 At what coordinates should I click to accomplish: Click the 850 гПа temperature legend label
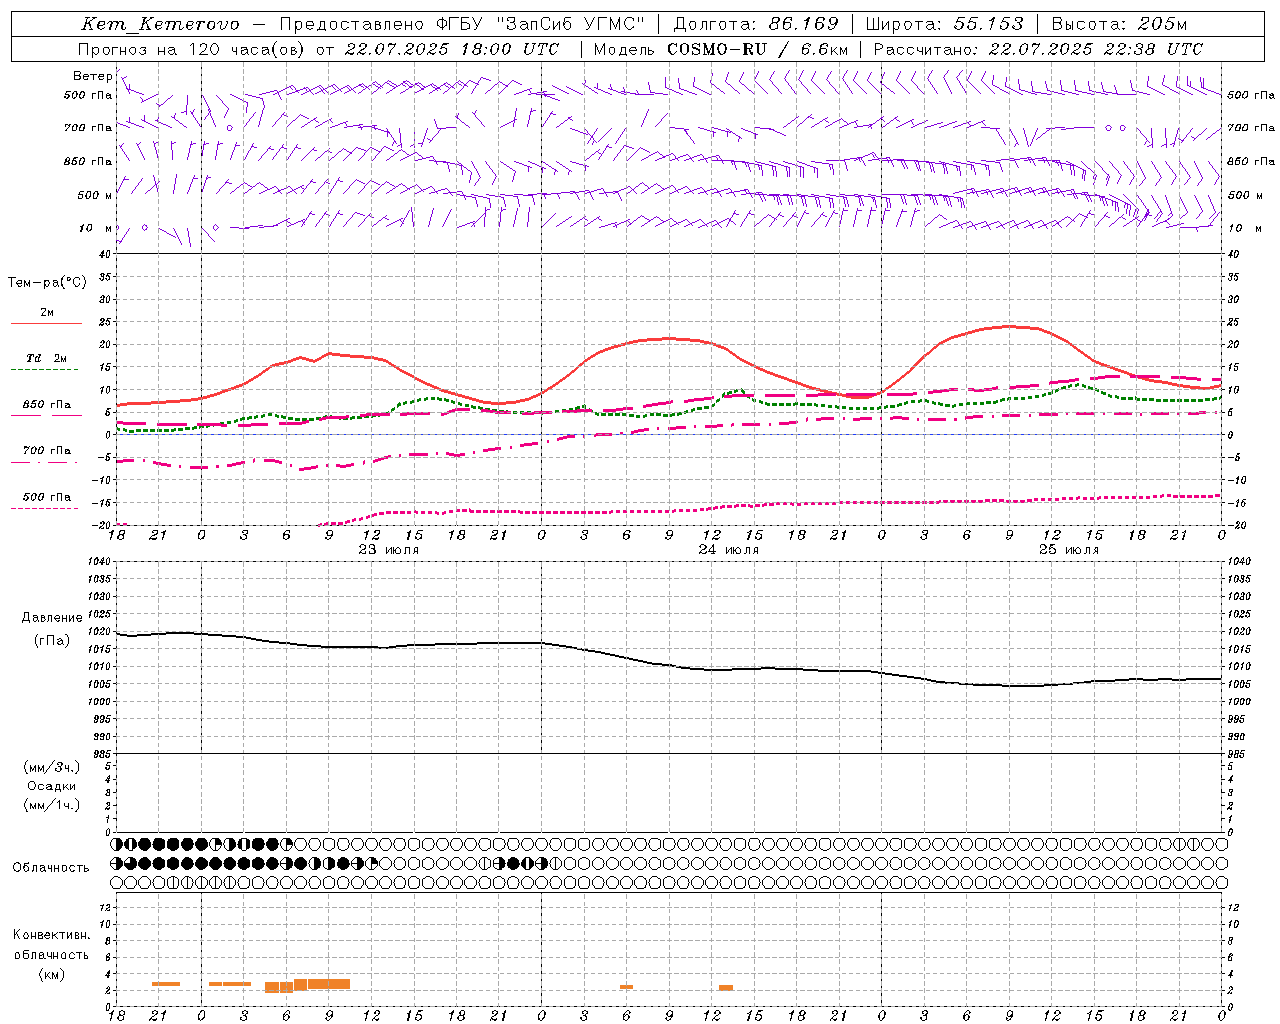(x=47, y=404)
